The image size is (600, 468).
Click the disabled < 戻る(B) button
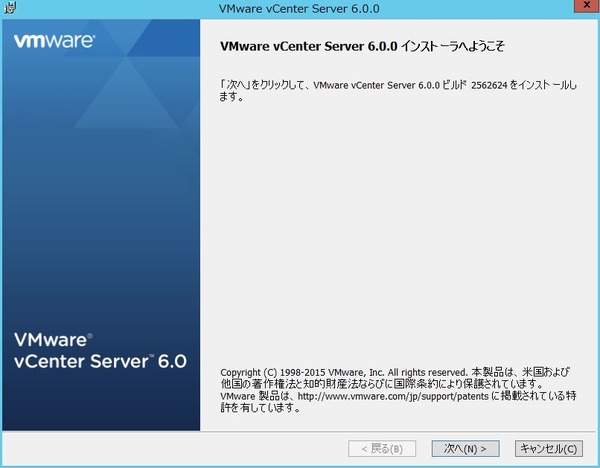(382, 448)
